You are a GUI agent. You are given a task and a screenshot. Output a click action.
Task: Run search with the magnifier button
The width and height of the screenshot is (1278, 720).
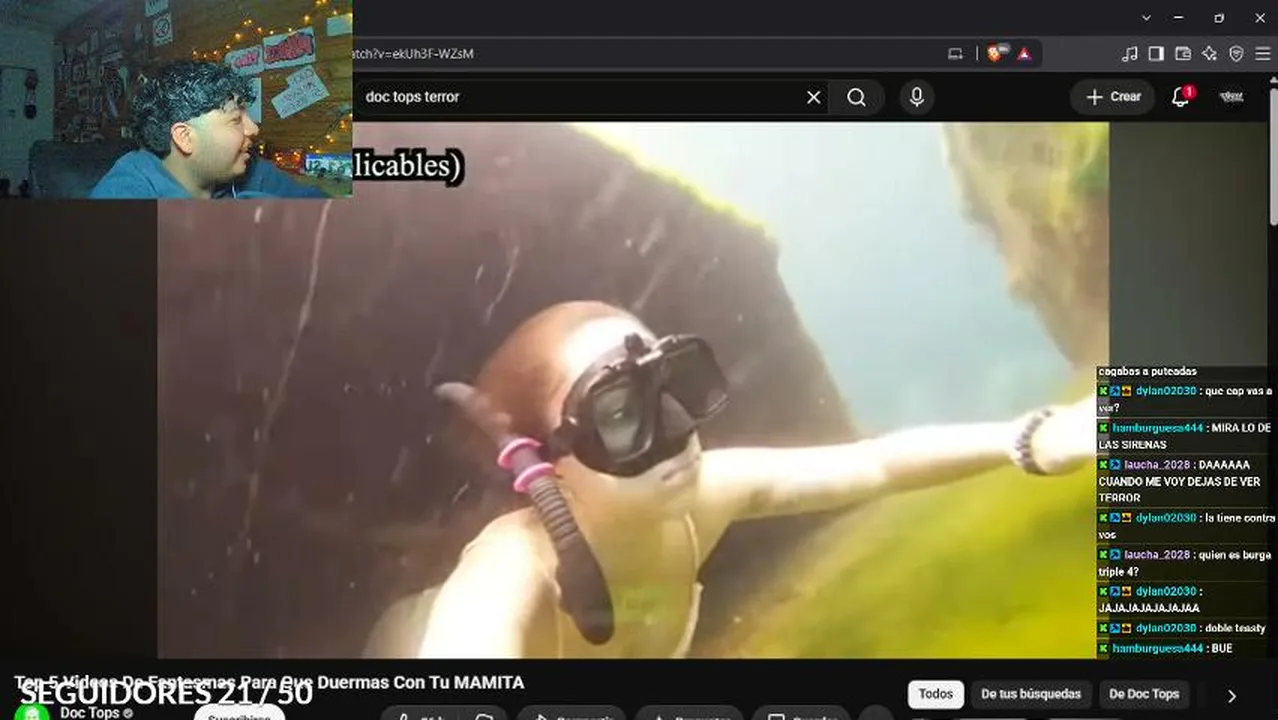pyautogui.click(x=856, y=97)
